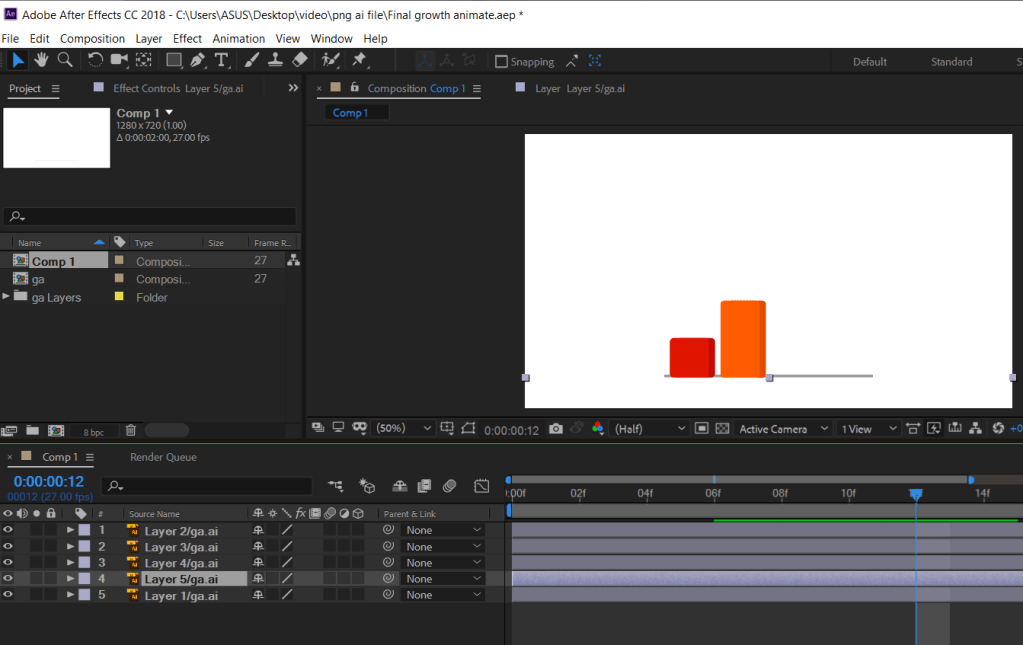Select the Type tool
The width and height of the screenshot is (1023, 645).
(221, 61)
